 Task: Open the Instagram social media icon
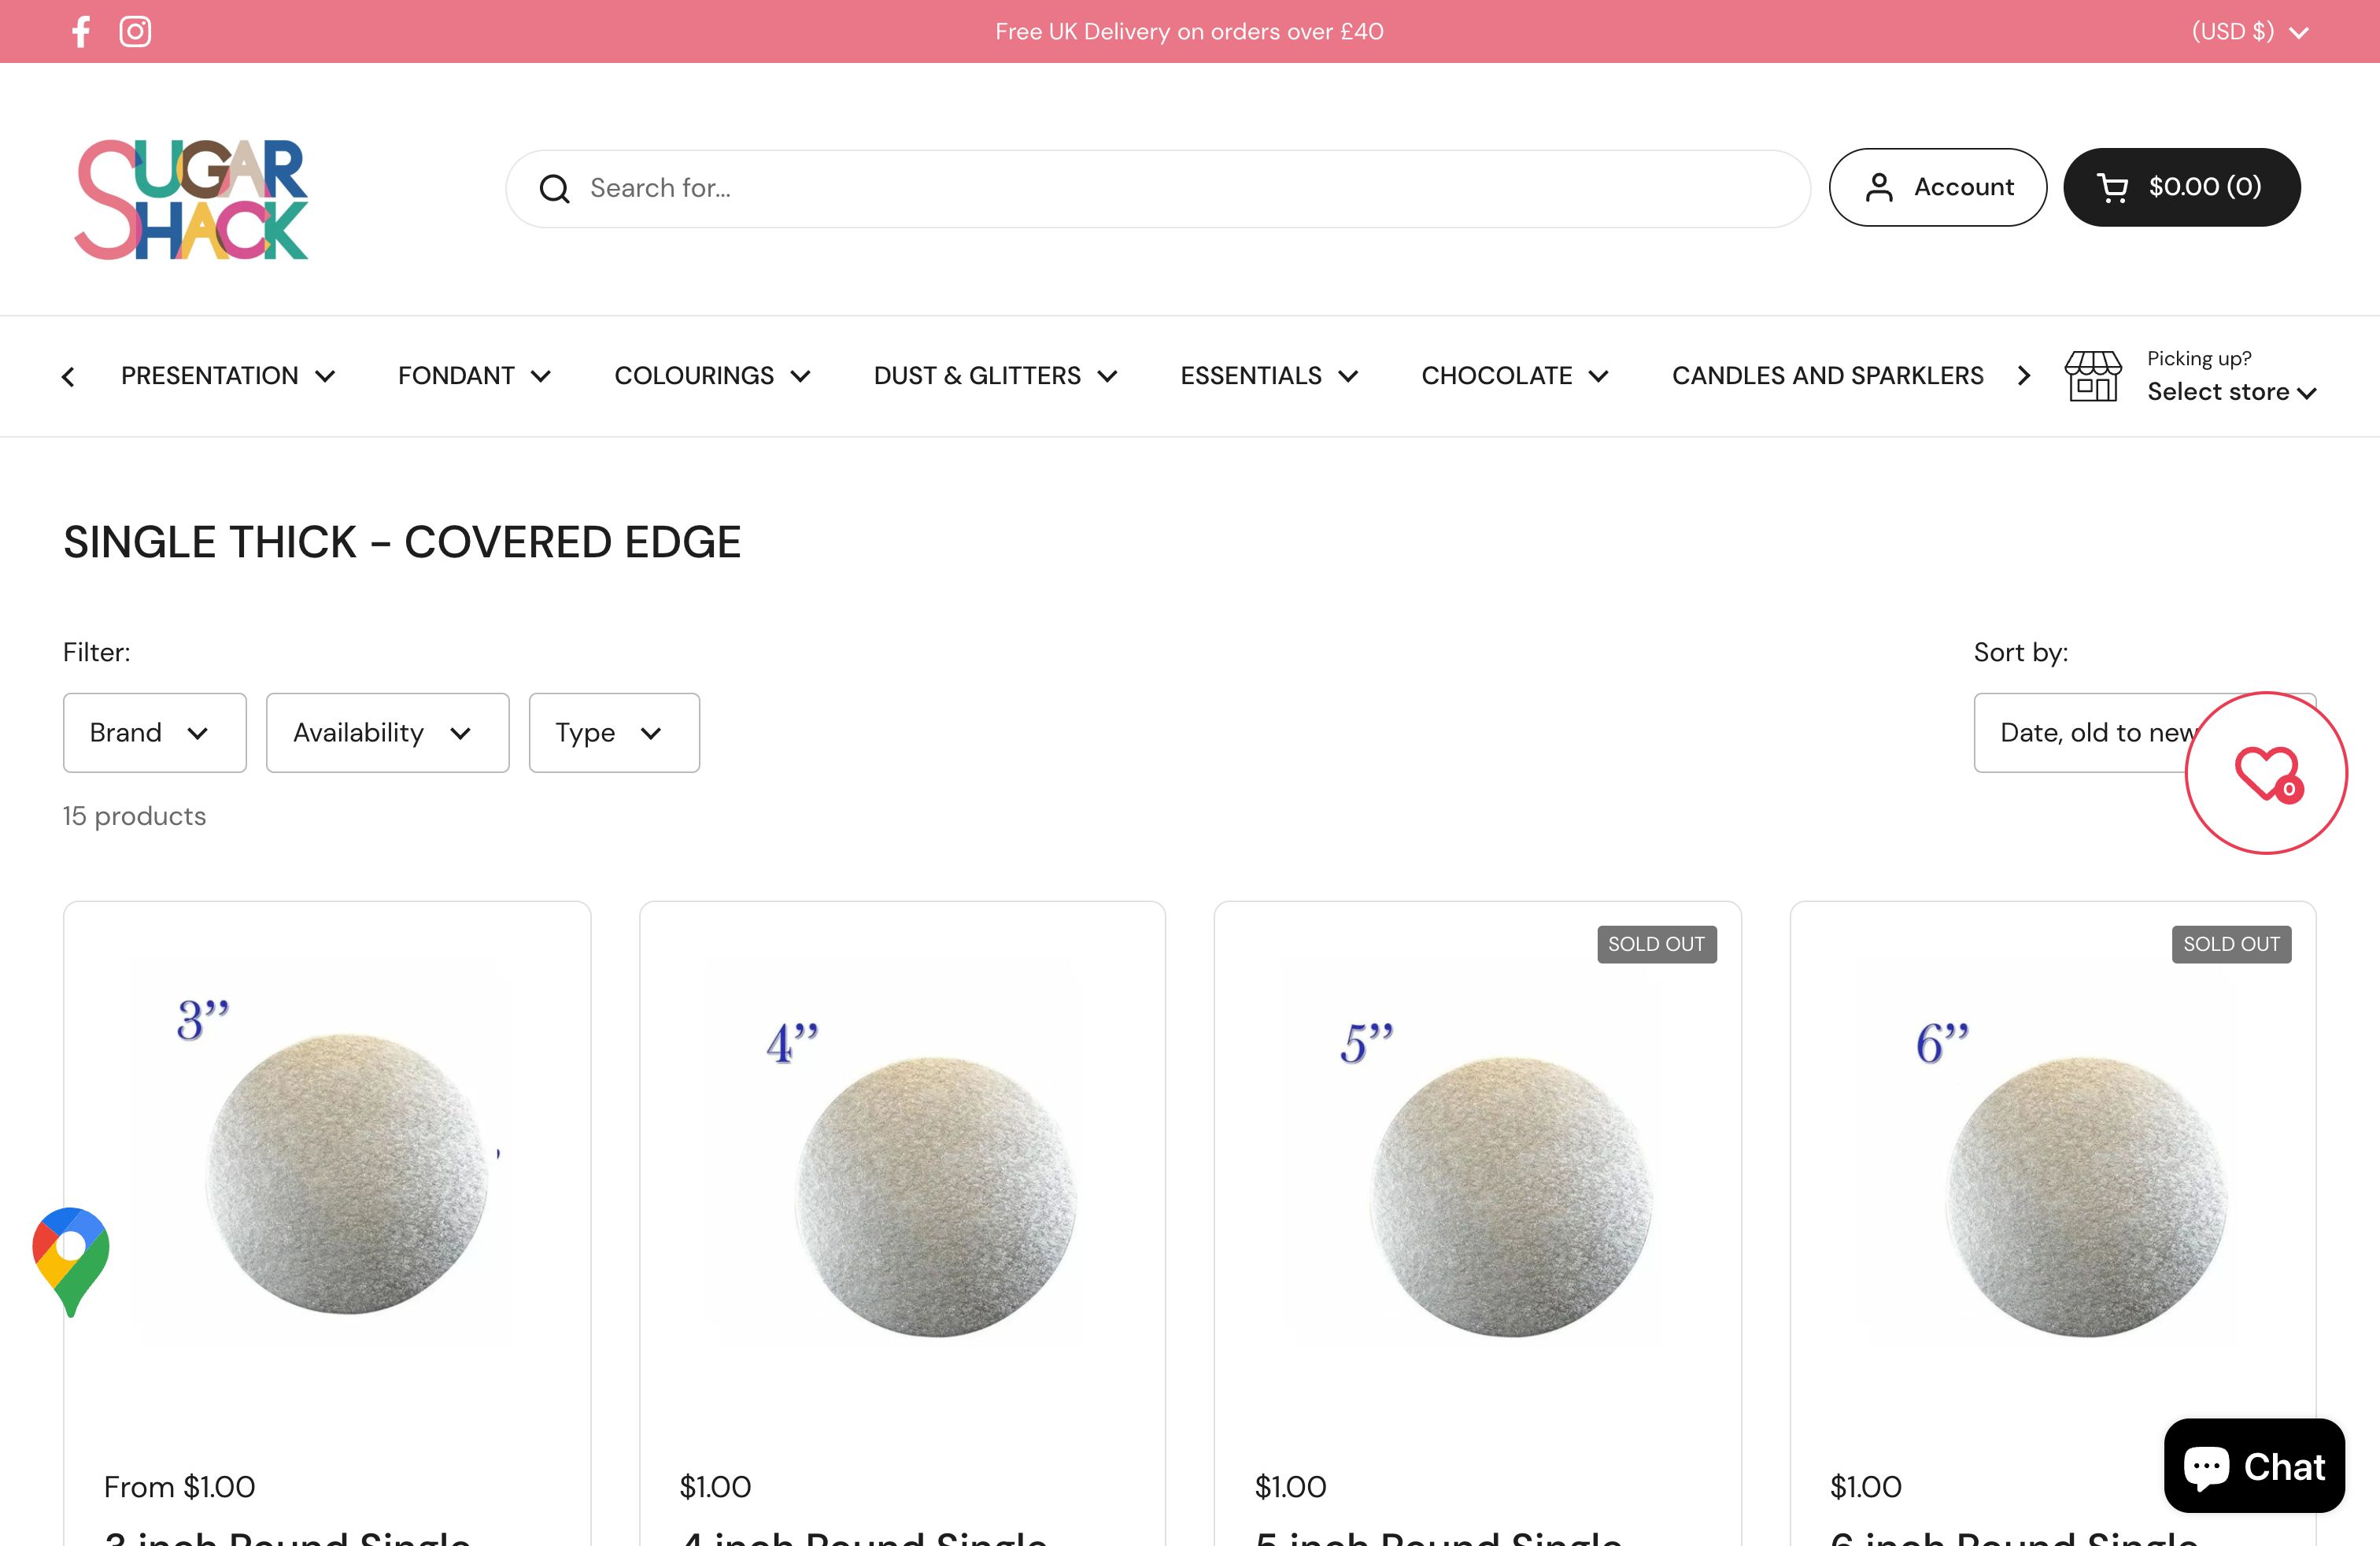pos(135,29)
